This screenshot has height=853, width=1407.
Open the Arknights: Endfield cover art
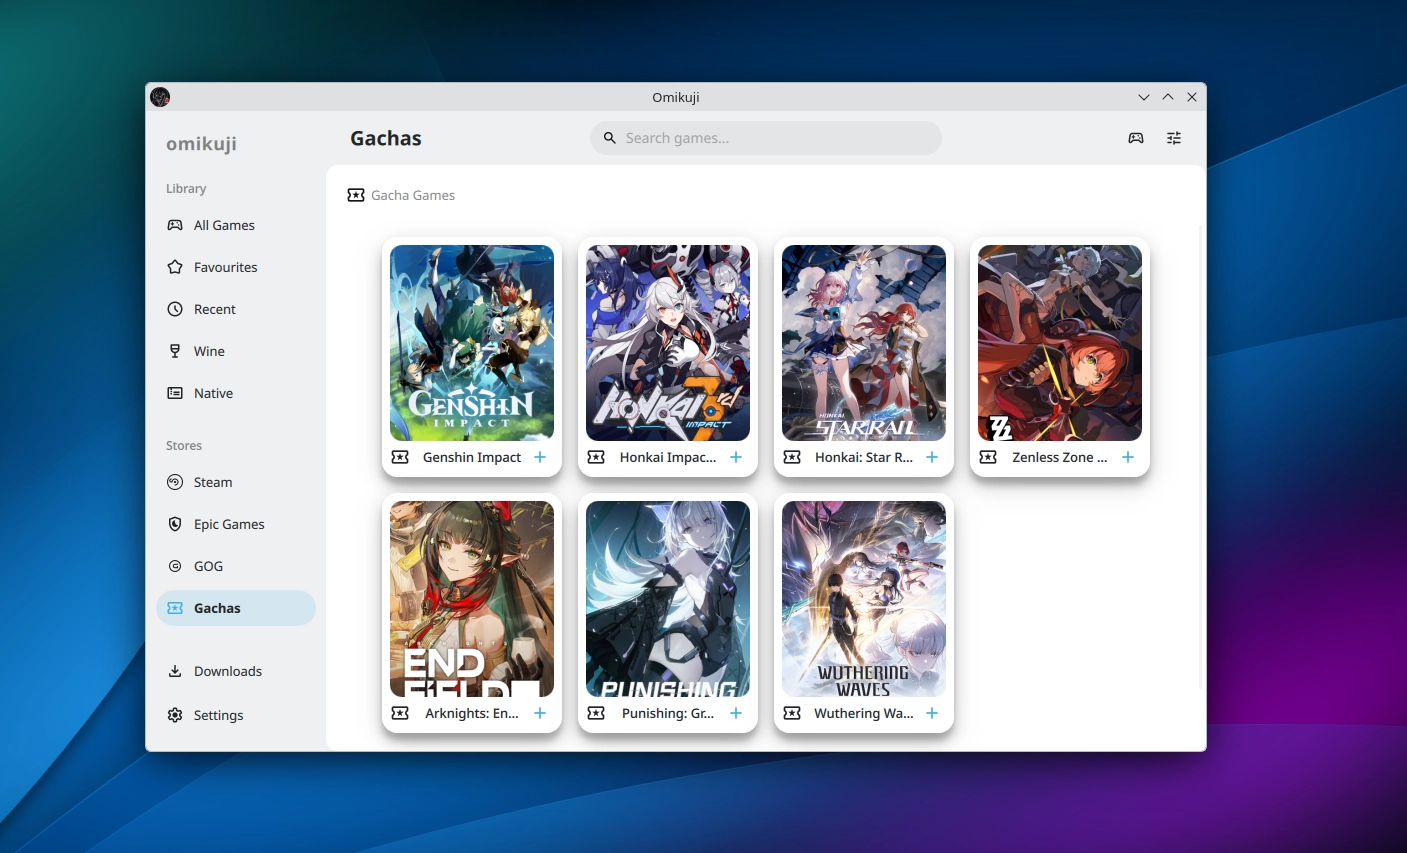(x=472, y=599)
